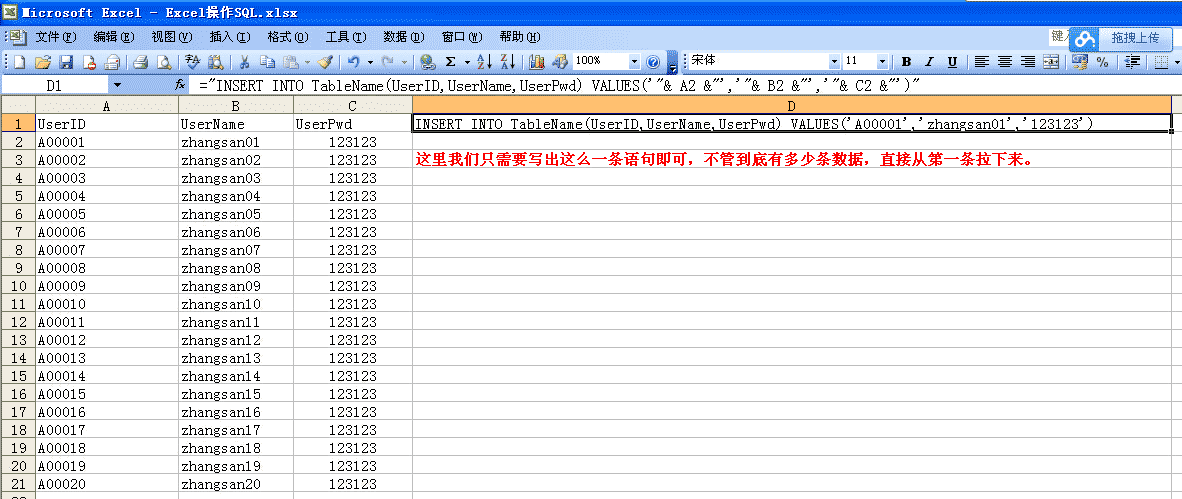Viewport: 1182px width, 499px height.
Task: Select cell D1 with INSERT statement
Action: coord(792,124)
